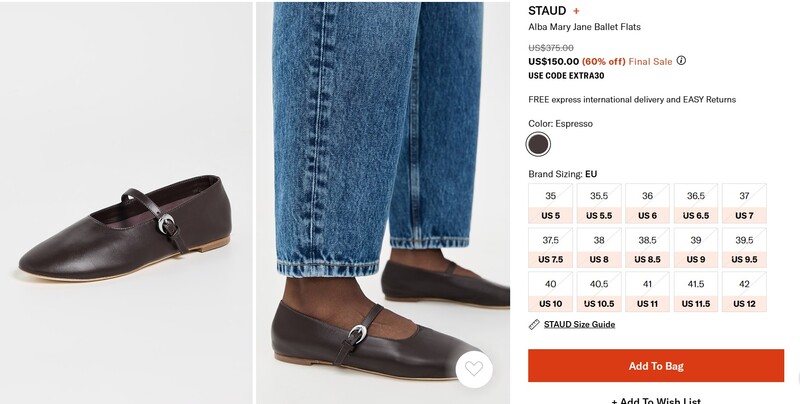Screen dimensions: 800x404
Task: Select size 42 (US 12)
Action: (744, 293)
